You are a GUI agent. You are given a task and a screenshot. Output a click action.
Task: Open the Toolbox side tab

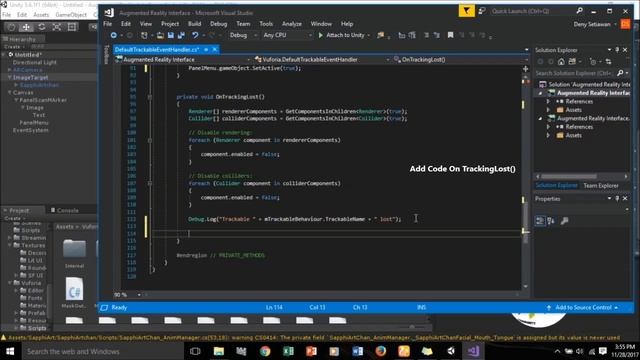[107, 54]
